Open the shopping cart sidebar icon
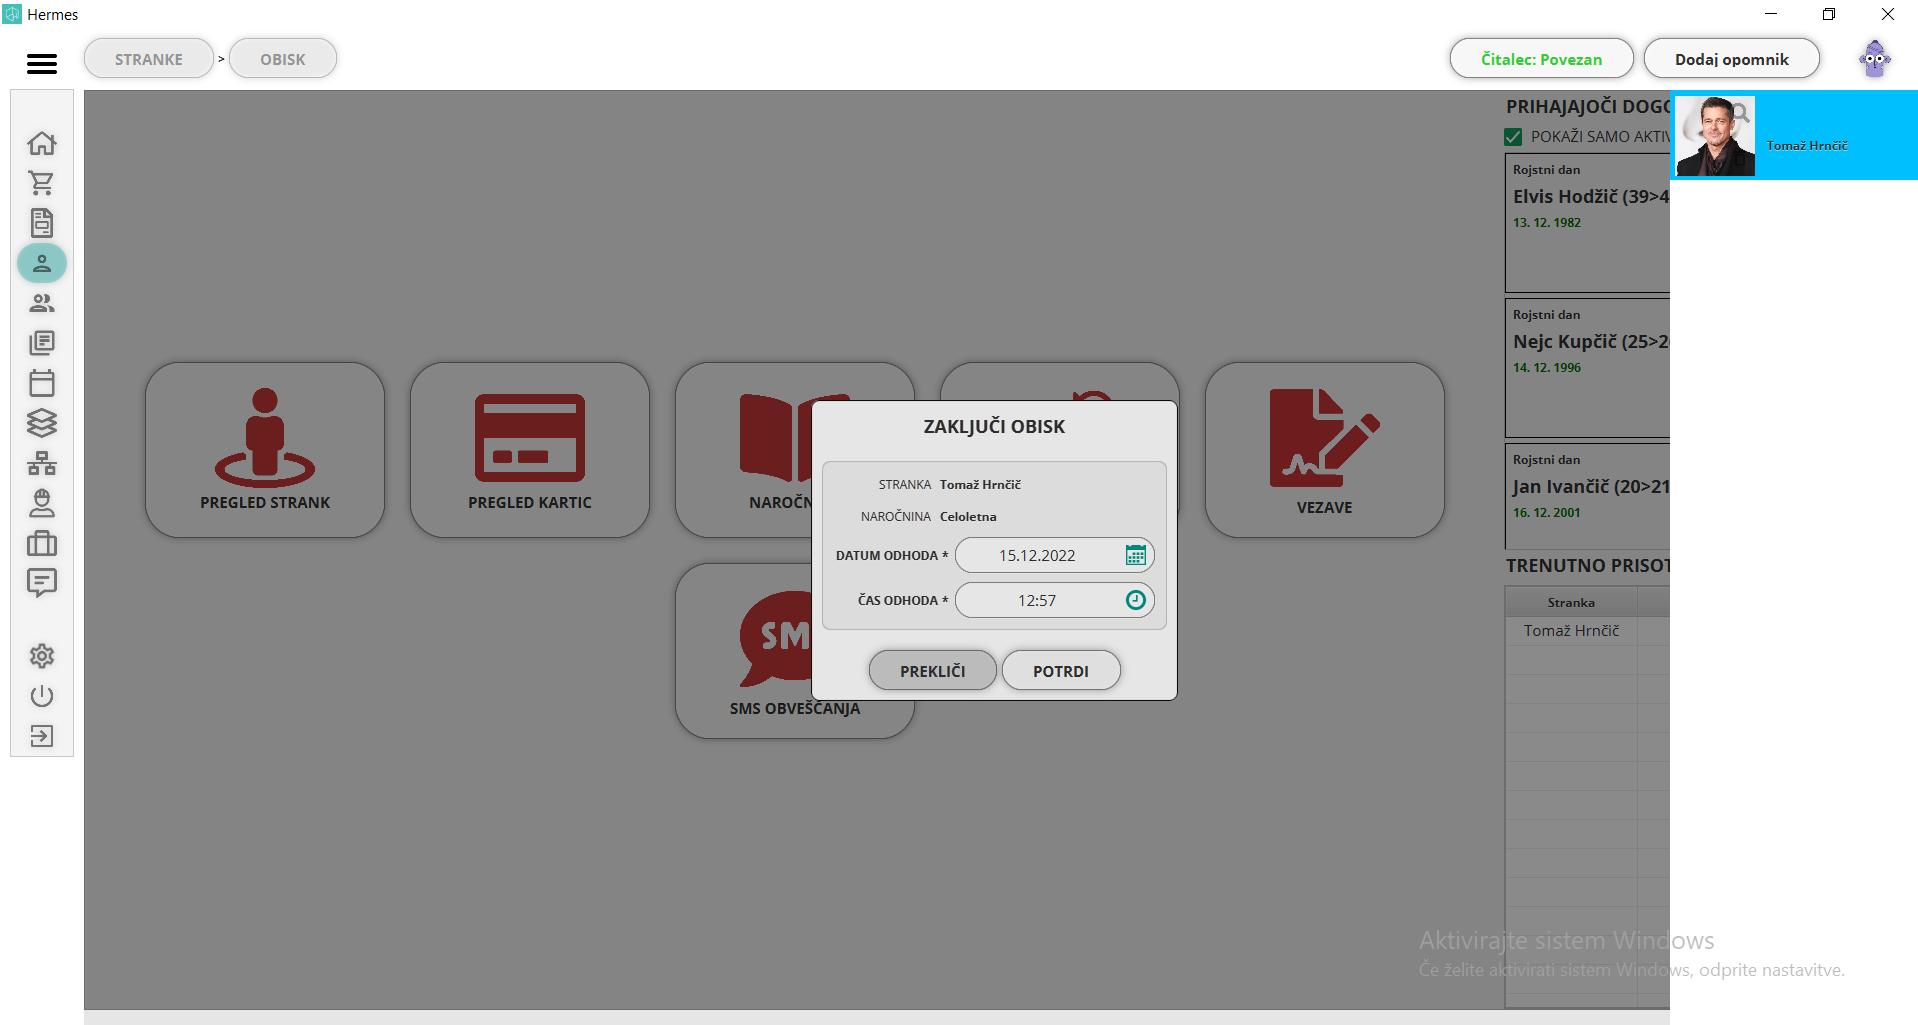Screen dimensions: 1918x1025 point(42,183)
